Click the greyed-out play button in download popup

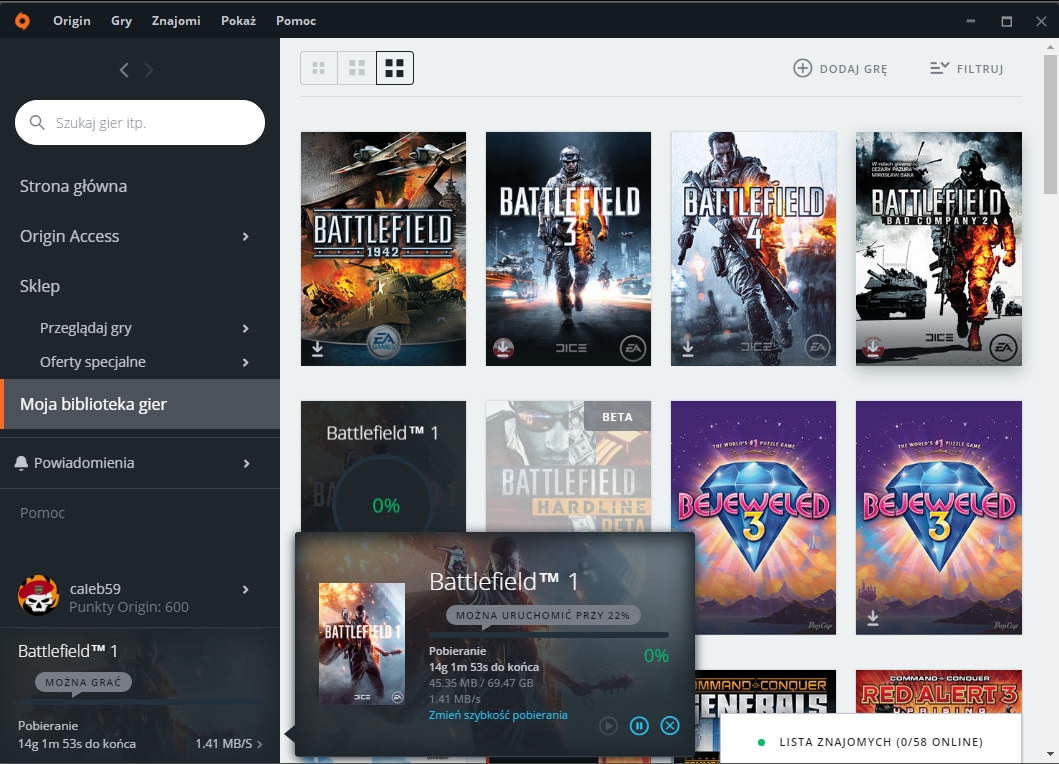(x=608, y=725)
